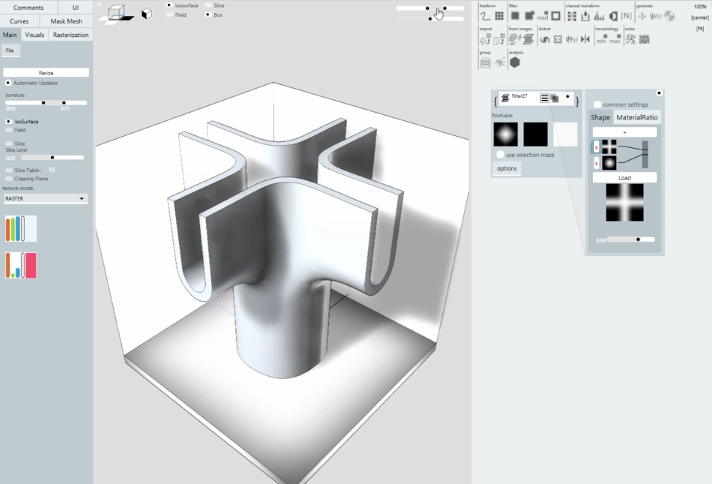The width and height of the screenshot is (712, 484).
Task: Select the top 'Slice' view radio option
Action: pos(208,5)
